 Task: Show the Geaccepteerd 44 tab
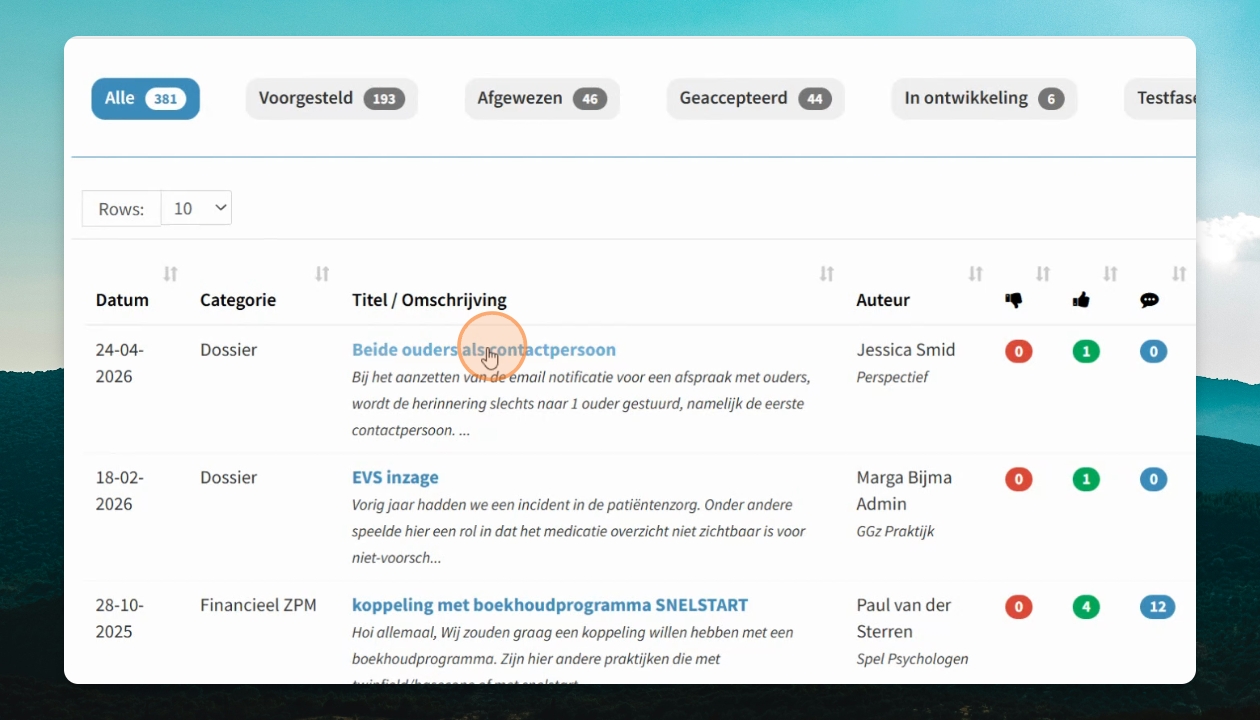pos(755,99)
